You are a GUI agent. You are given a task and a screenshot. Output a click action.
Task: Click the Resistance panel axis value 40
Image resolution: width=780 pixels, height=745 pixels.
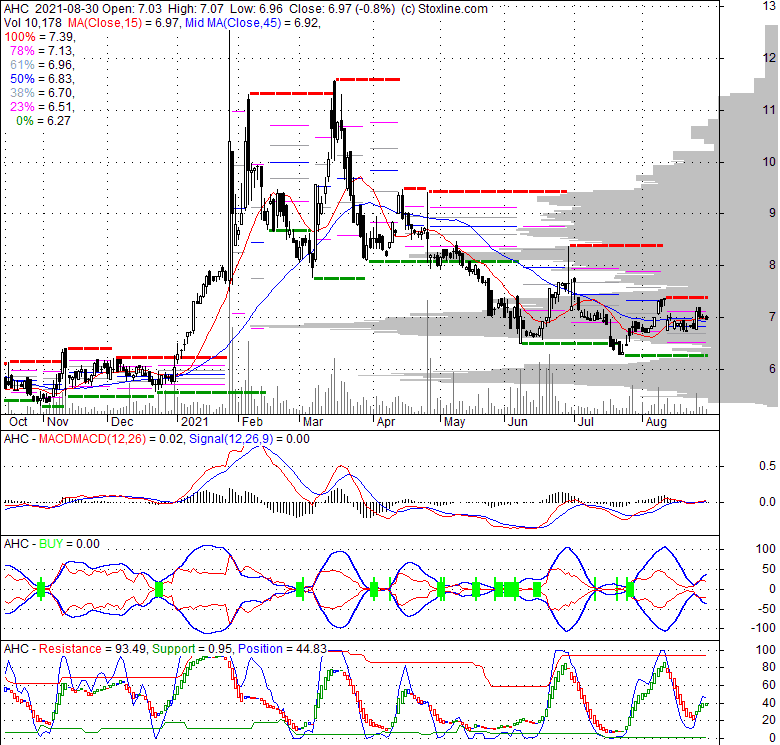[769, 703]
